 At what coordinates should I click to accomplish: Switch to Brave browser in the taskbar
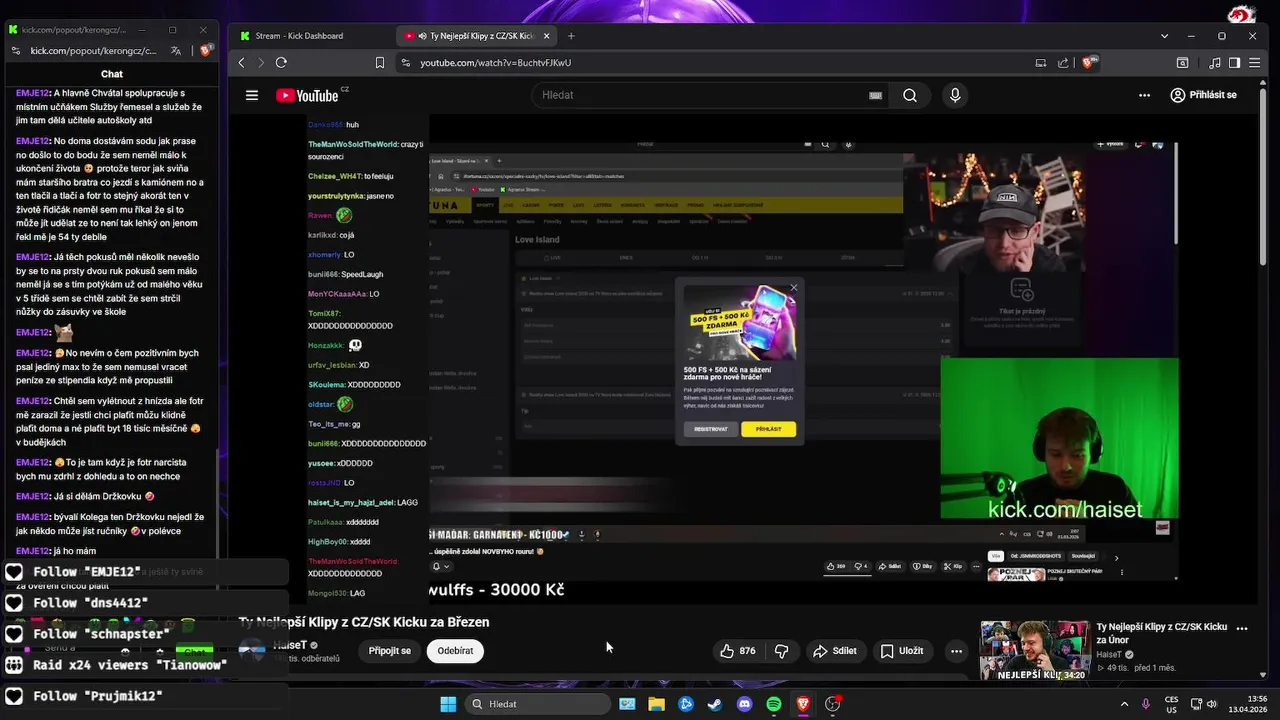[803, 704]
